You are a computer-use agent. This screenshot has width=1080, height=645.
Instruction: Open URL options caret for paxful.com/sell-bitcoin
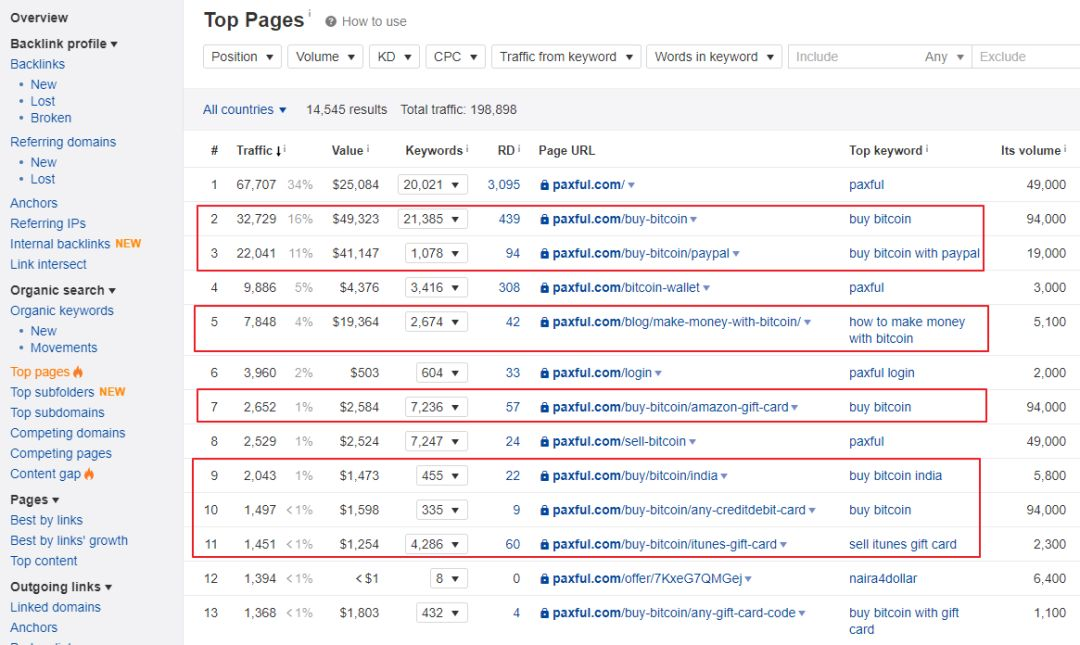[x=693, y=442]
